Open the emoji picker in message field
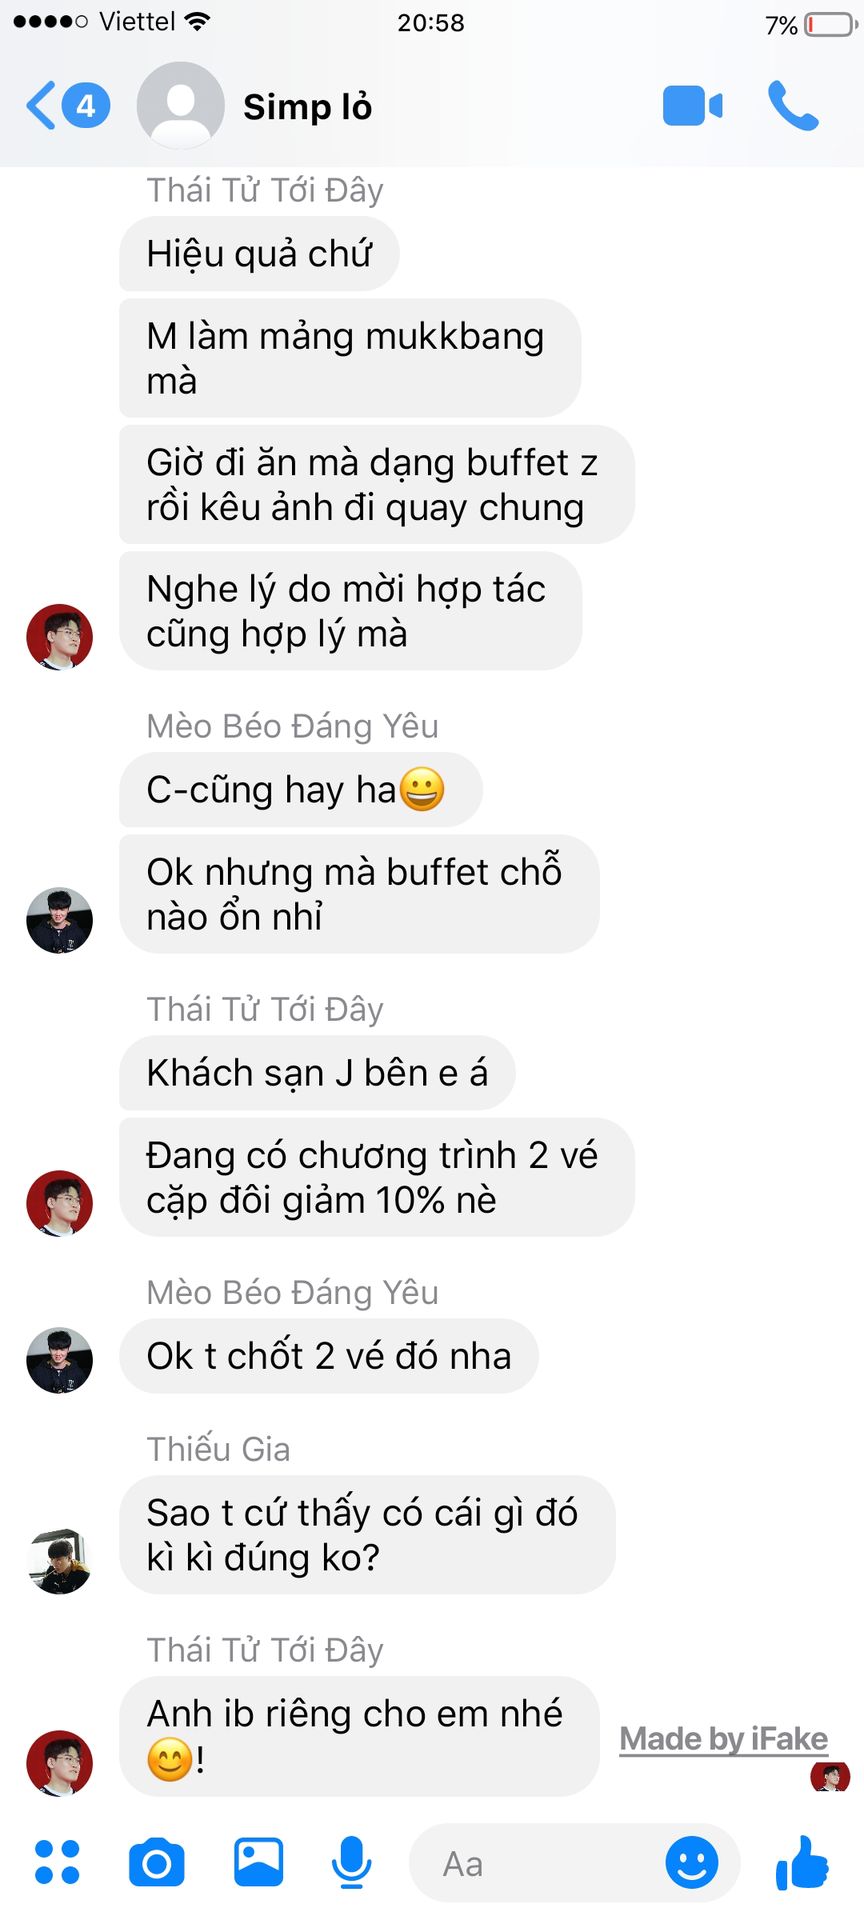Screen dimensions: 864x1920 click(x=692, y=1862)
